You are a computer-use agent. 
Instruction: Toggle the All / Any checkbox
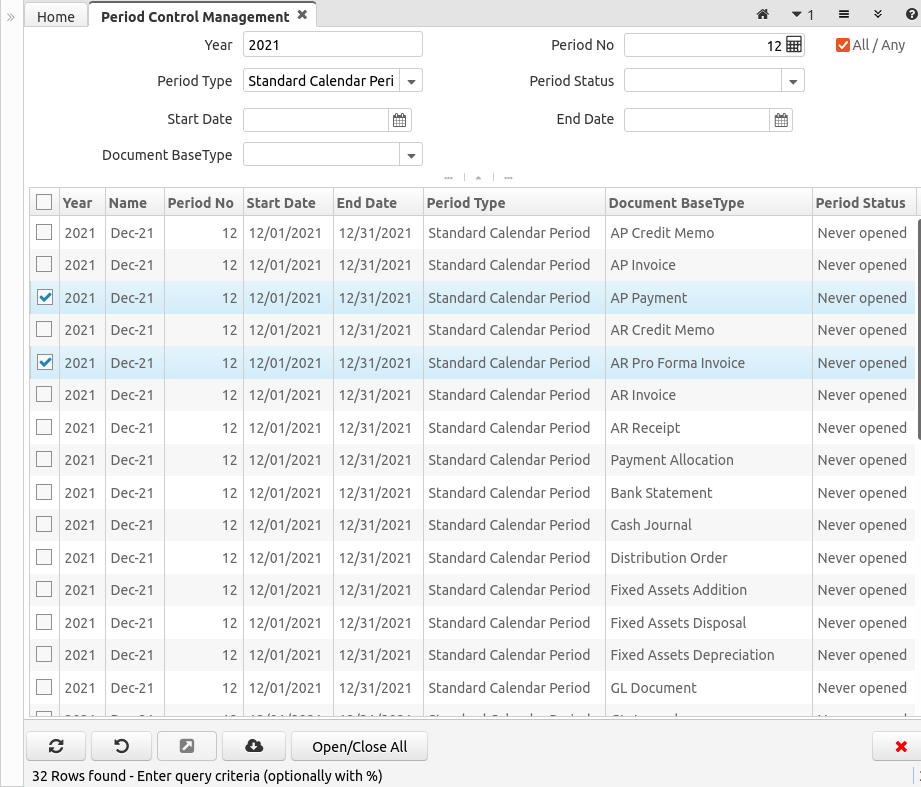[843, 45]
